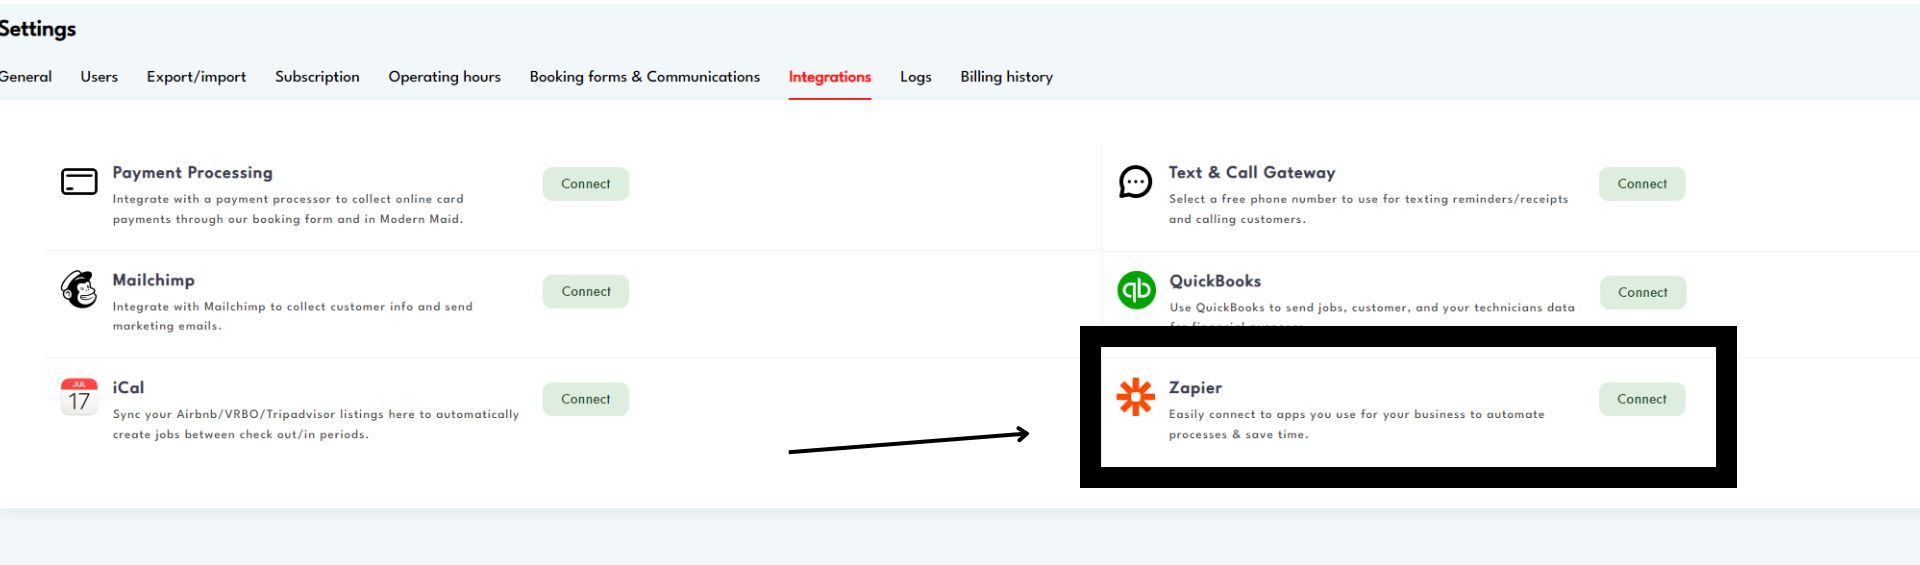Click the Text & Call Gateway heading

[x=1252, y=173]
